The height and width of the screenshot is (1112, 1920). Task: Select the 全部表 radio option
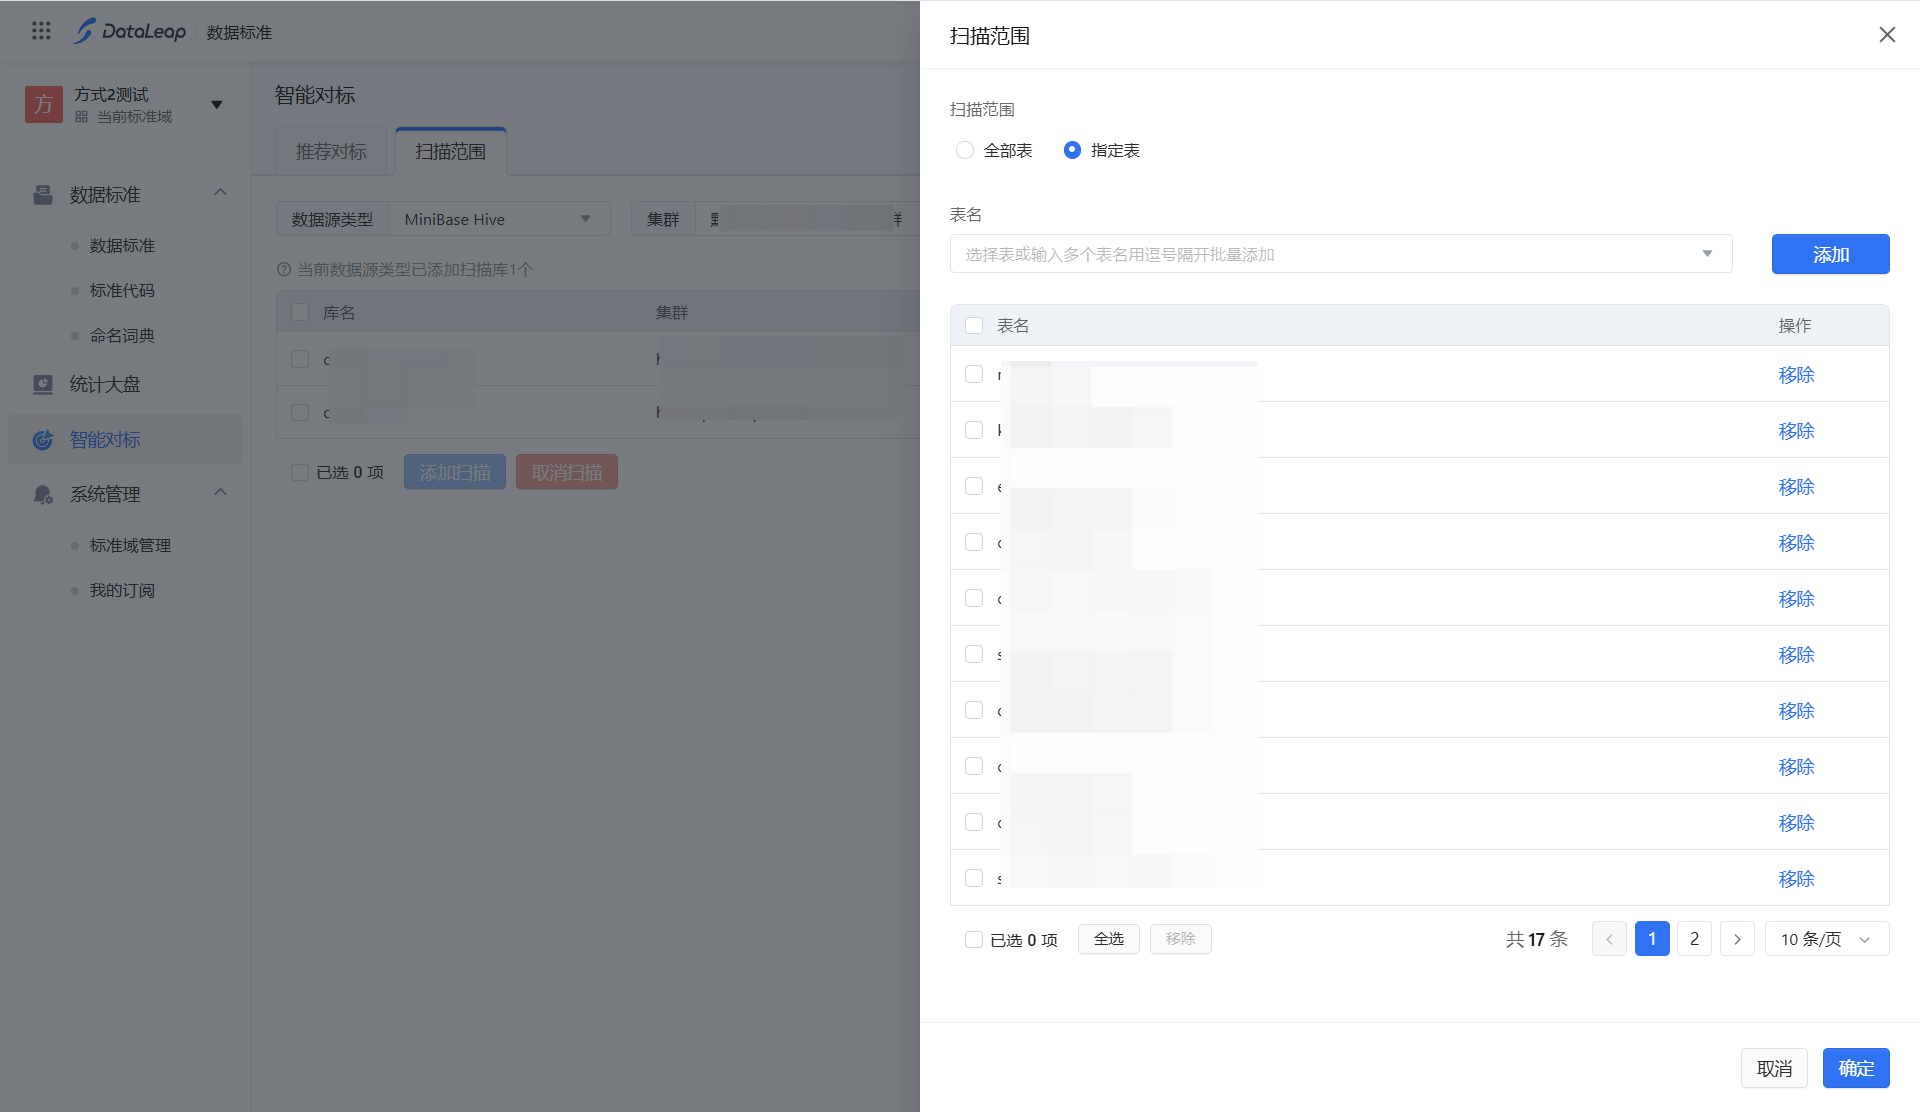pyautogui.click(x=965, y=150)
